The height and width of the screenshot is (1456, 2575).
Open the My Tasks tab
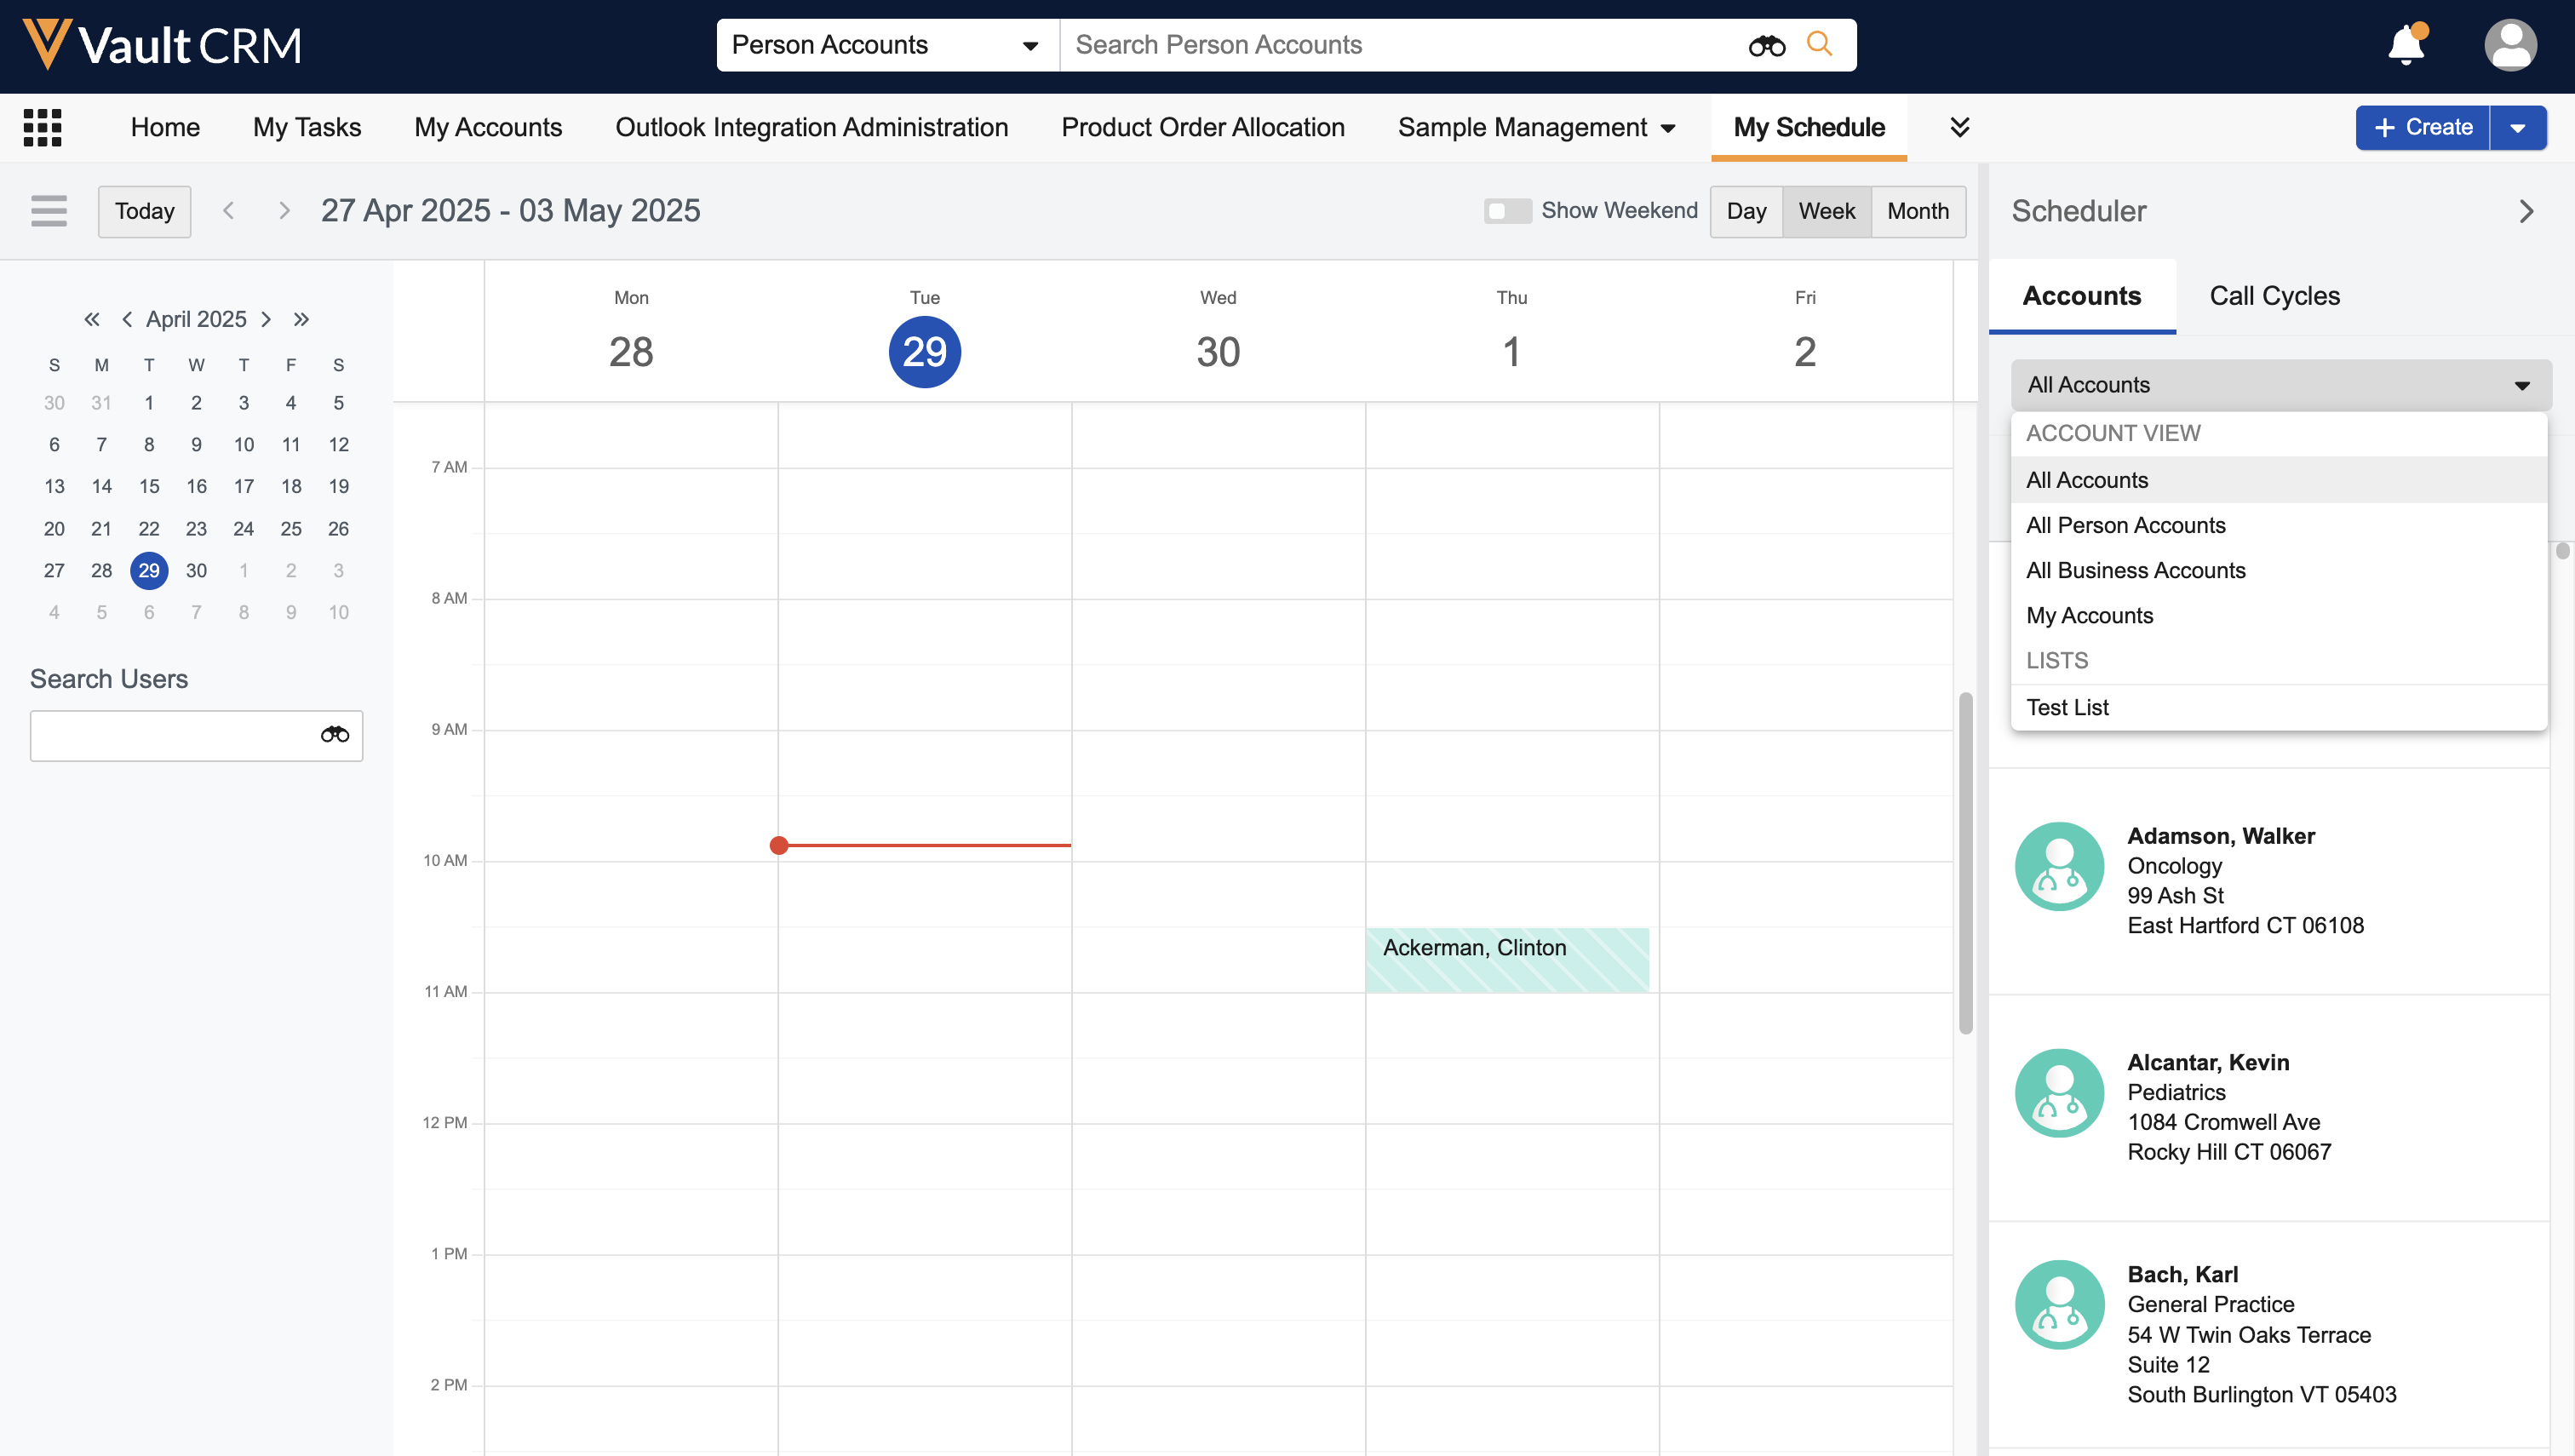coord(307,127)
